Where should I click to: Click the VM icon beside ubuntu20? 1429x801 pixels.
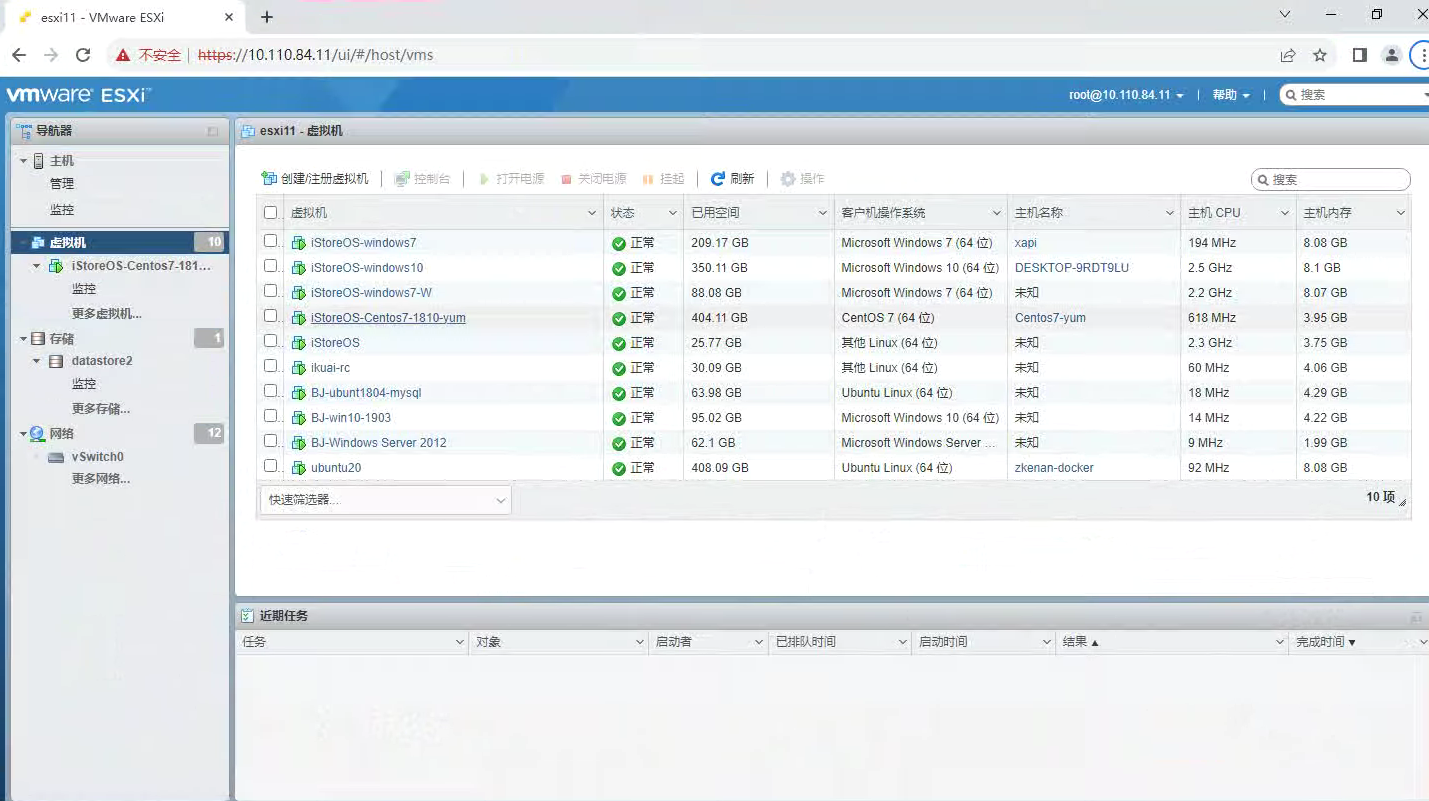coord(298,468)
